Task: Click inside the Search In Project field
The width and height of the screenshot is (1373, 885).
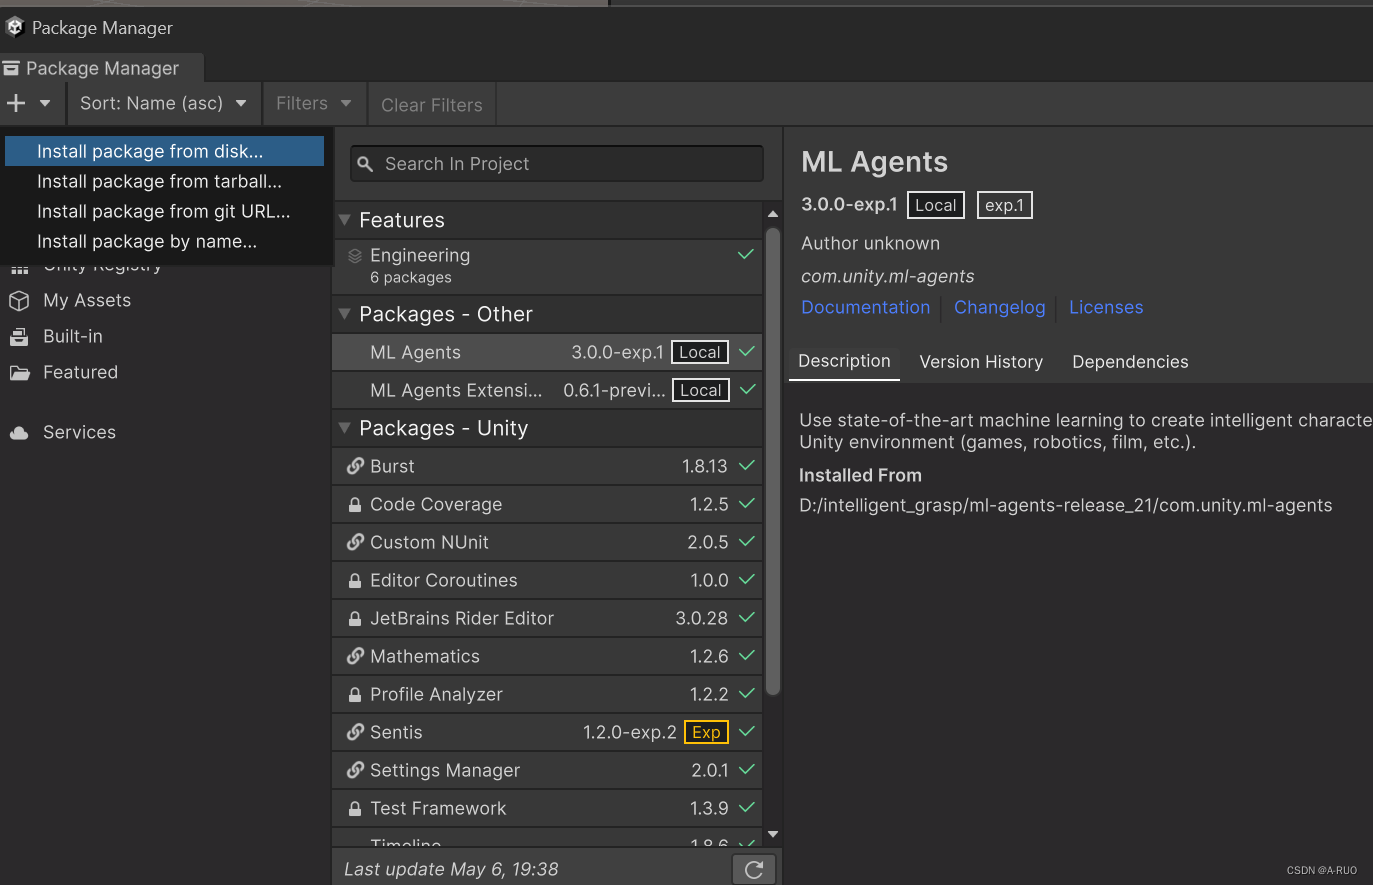Action: (556, 163)
